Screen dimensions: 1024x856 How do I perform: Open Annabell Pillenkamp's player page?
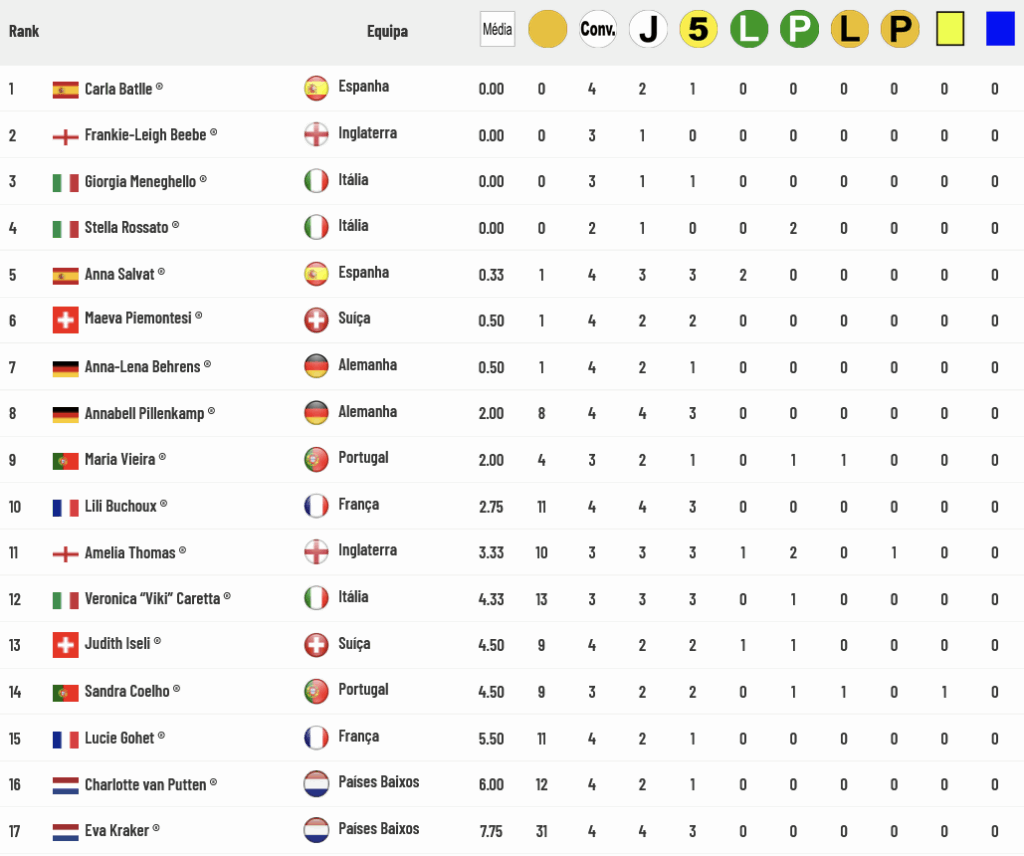pos(144,413)
